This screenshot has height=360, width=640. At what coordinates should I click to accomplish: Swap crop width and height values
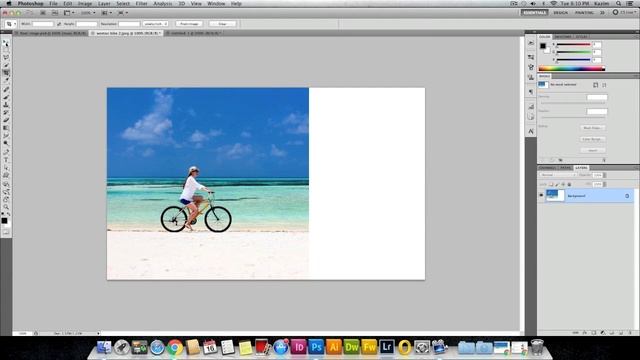point(59,24)
